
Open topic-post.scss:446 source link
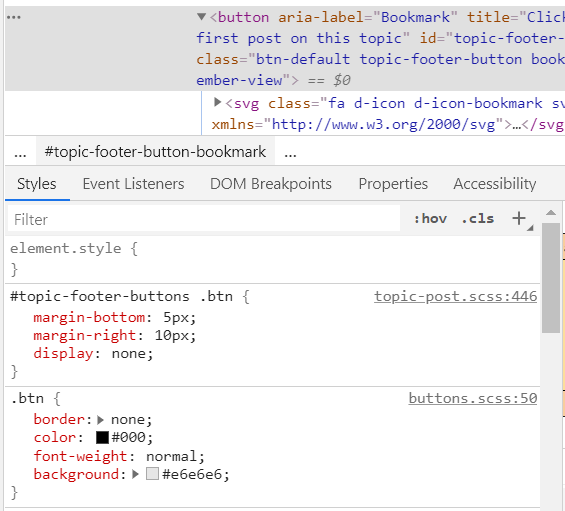455,297
